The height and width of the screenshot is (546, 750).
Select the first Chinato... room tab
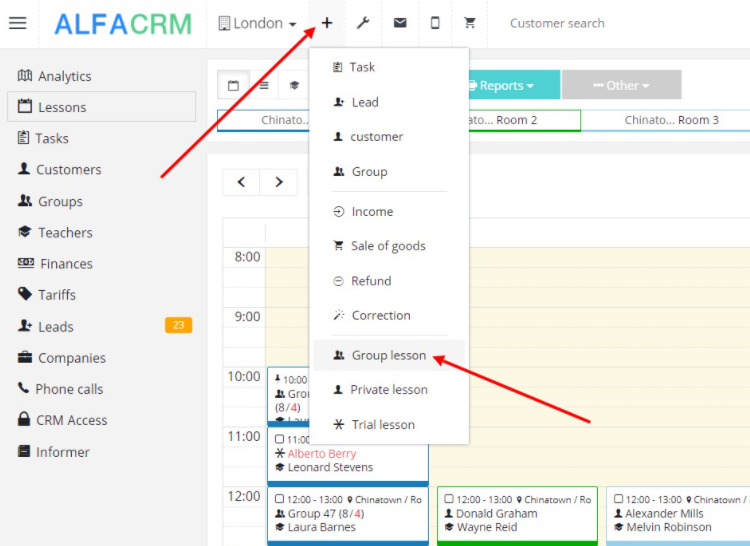tap(264, 120)
